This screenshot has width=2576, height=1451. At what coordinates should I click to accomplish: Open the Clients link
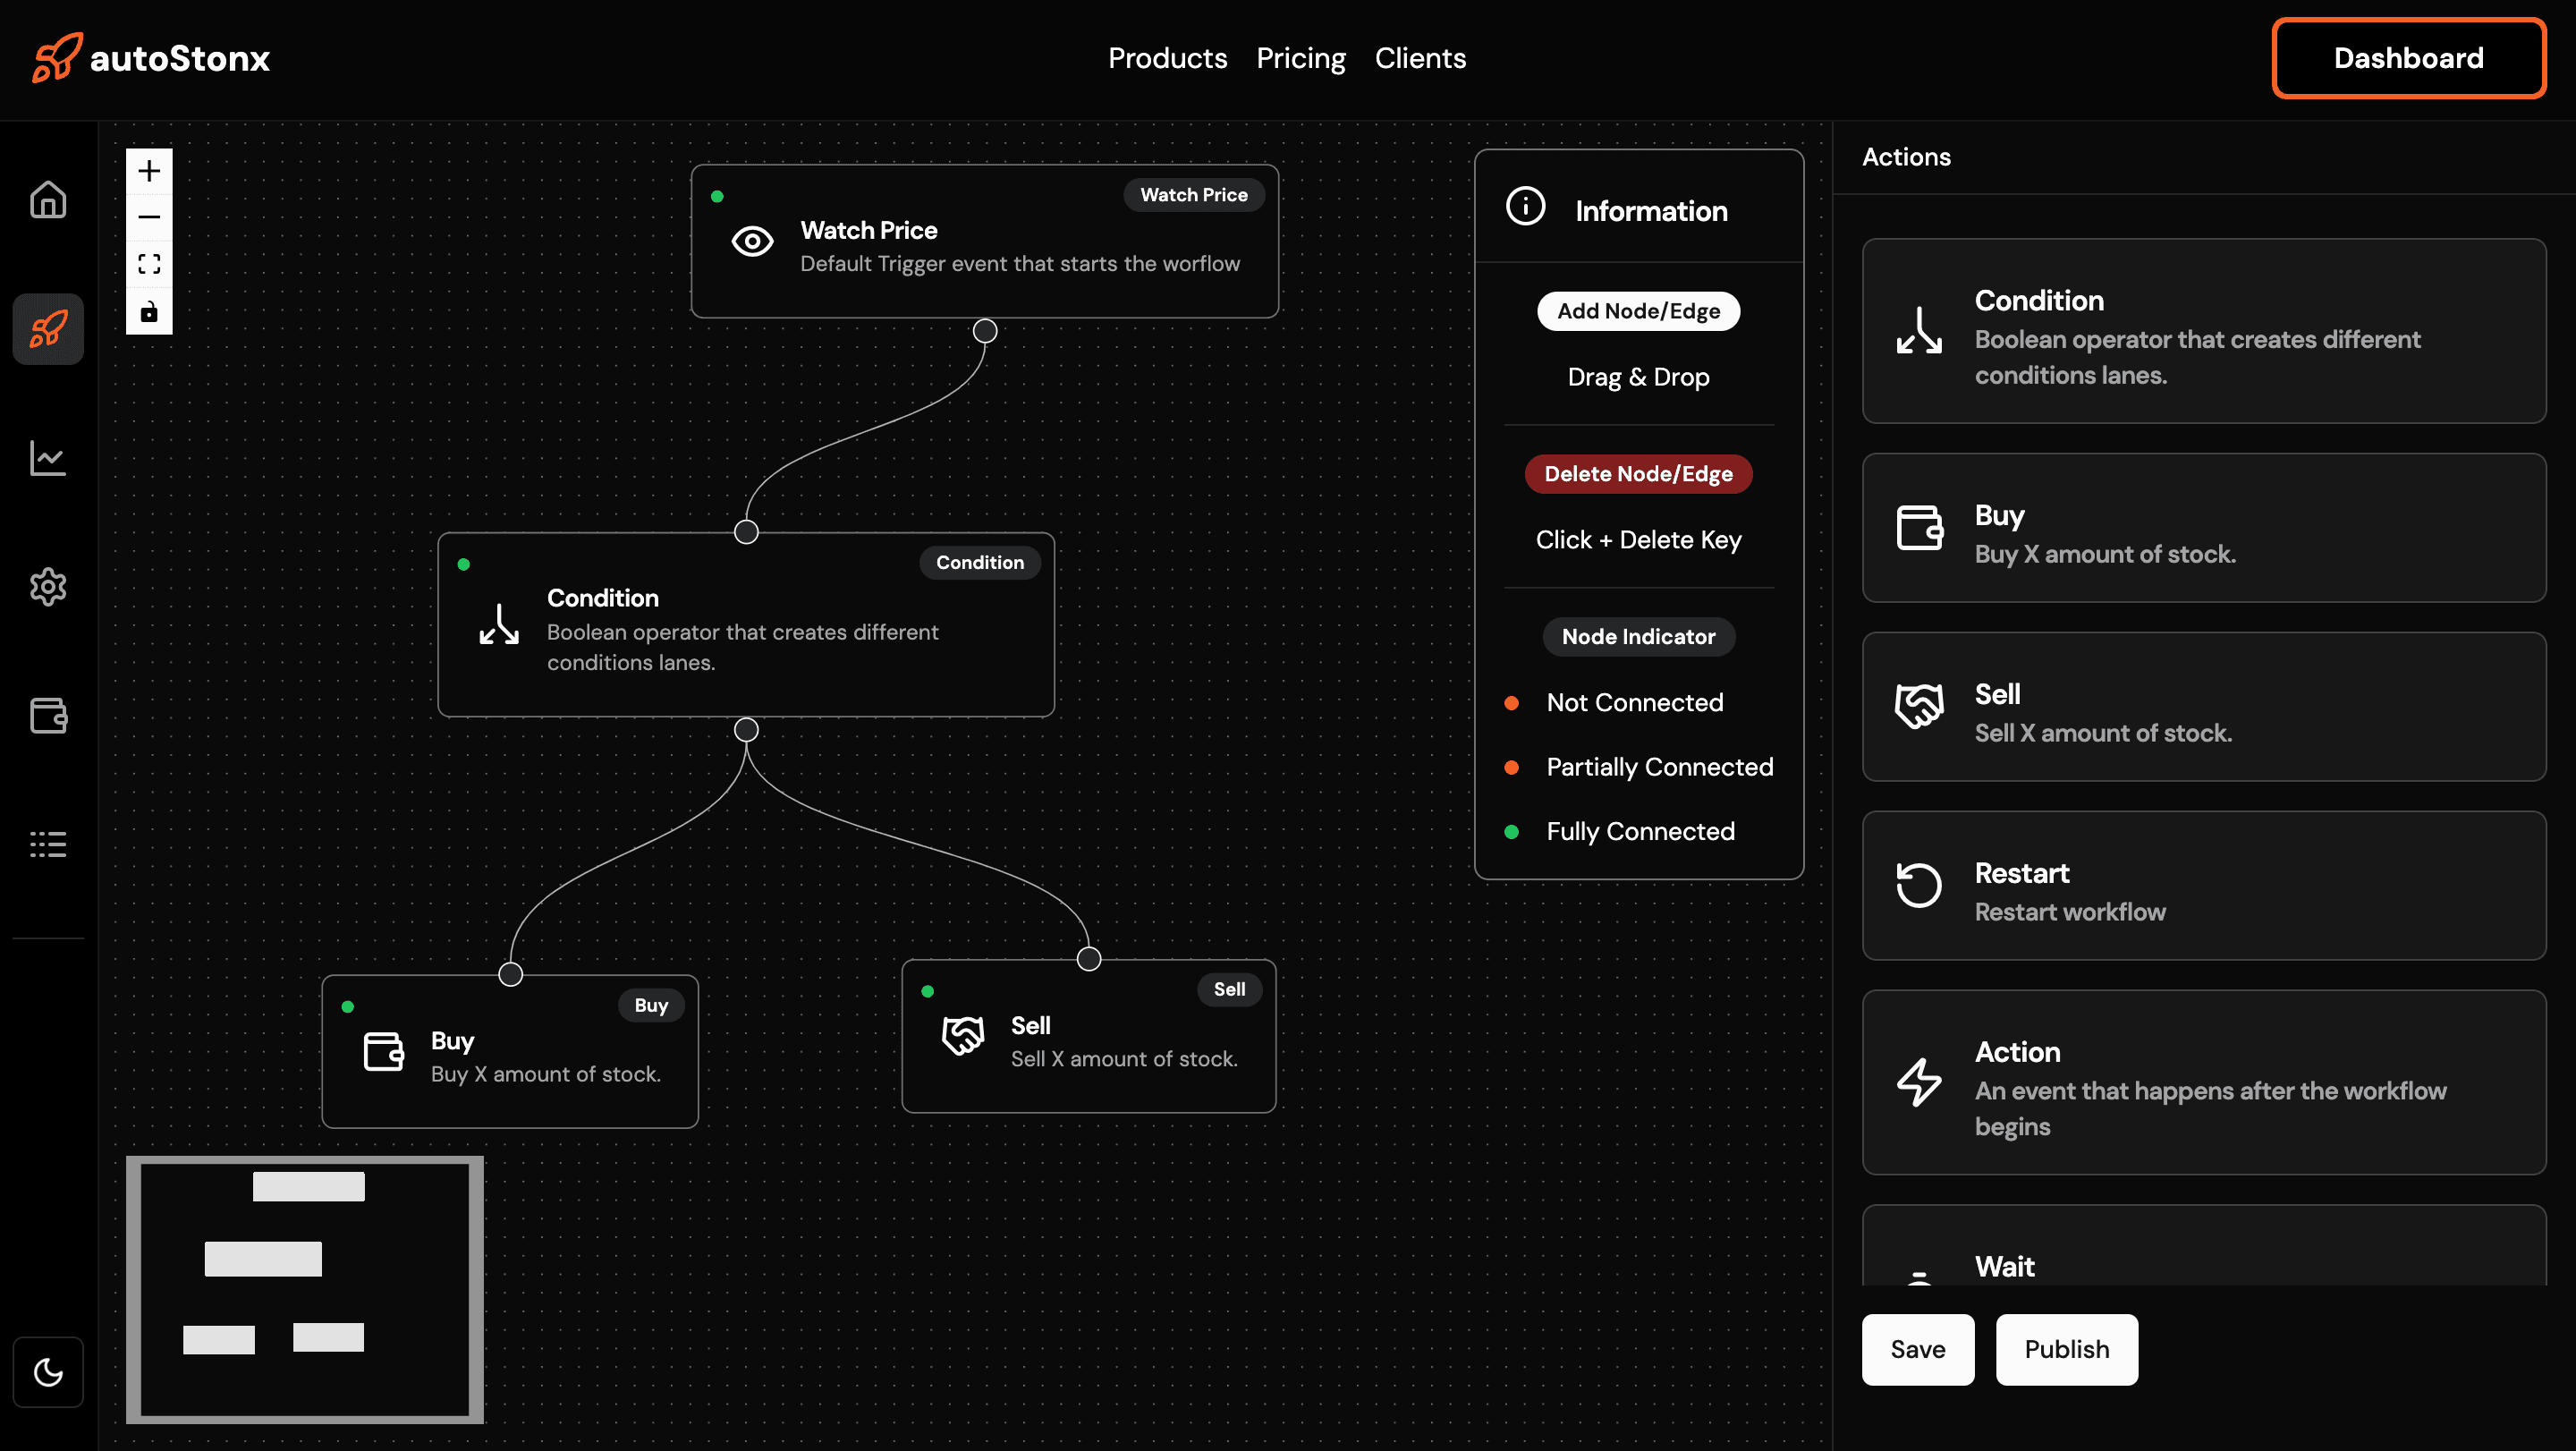(1420, 58)
